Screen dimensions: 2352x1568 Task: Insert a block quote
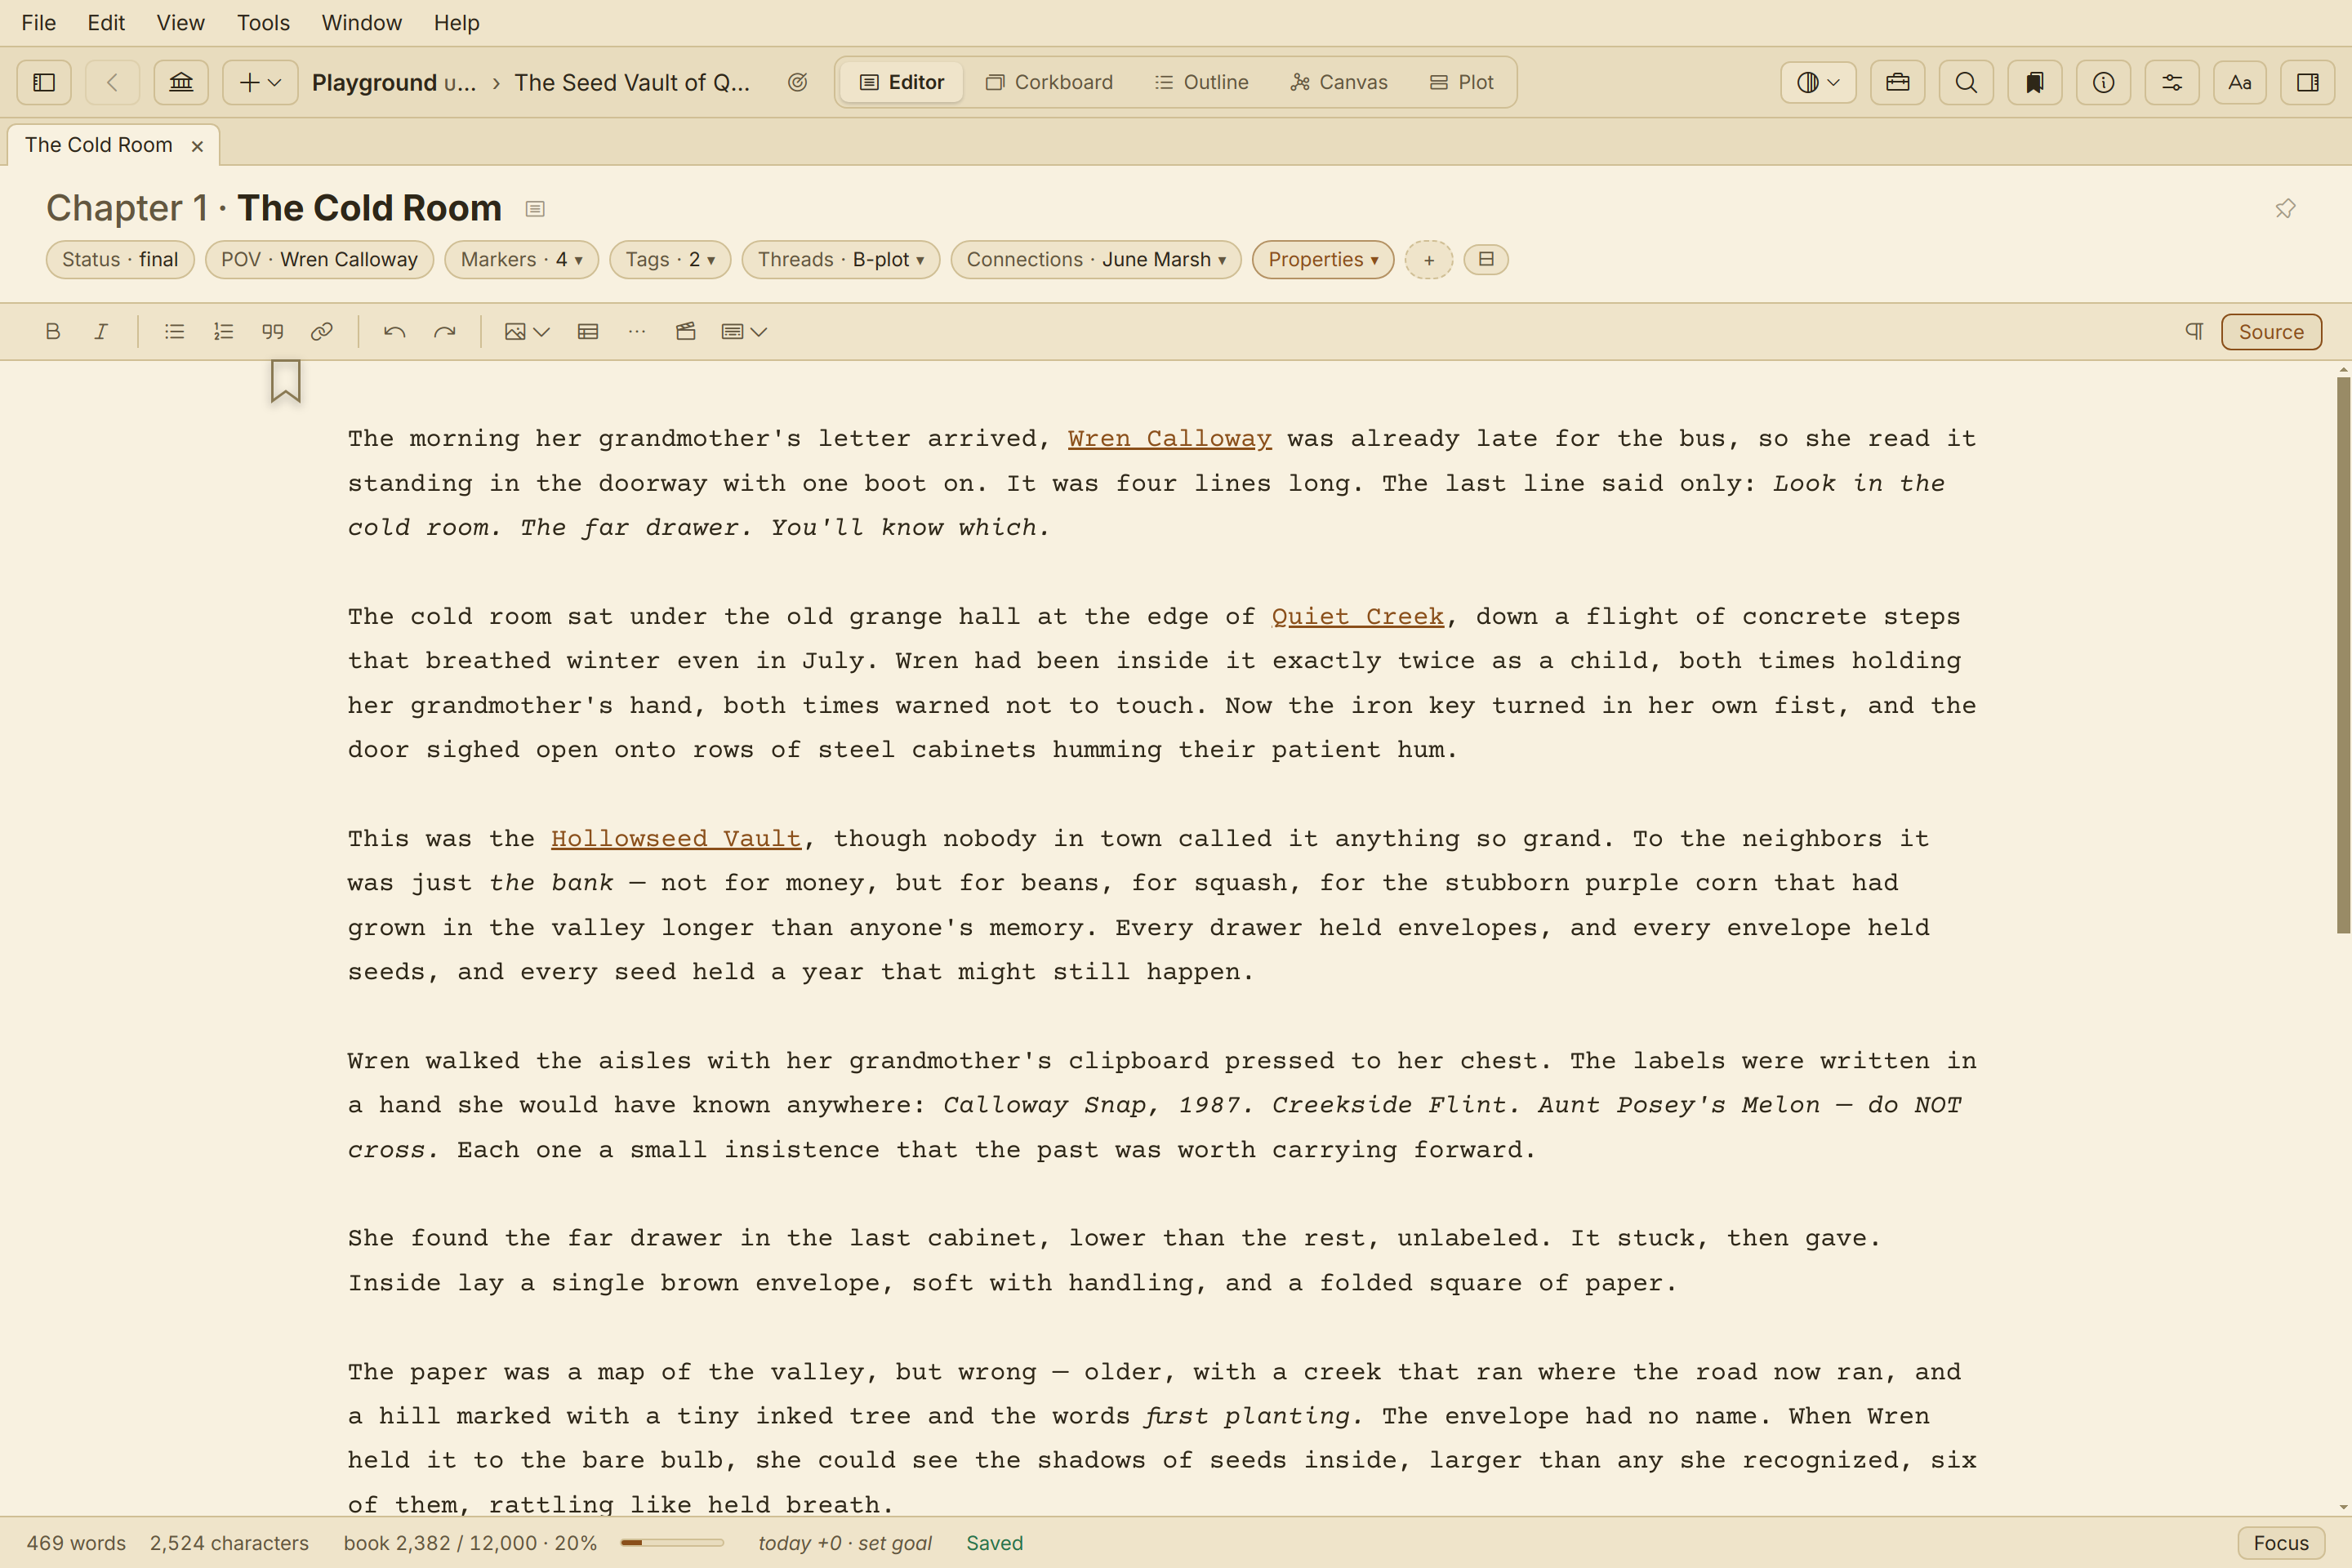272,331
